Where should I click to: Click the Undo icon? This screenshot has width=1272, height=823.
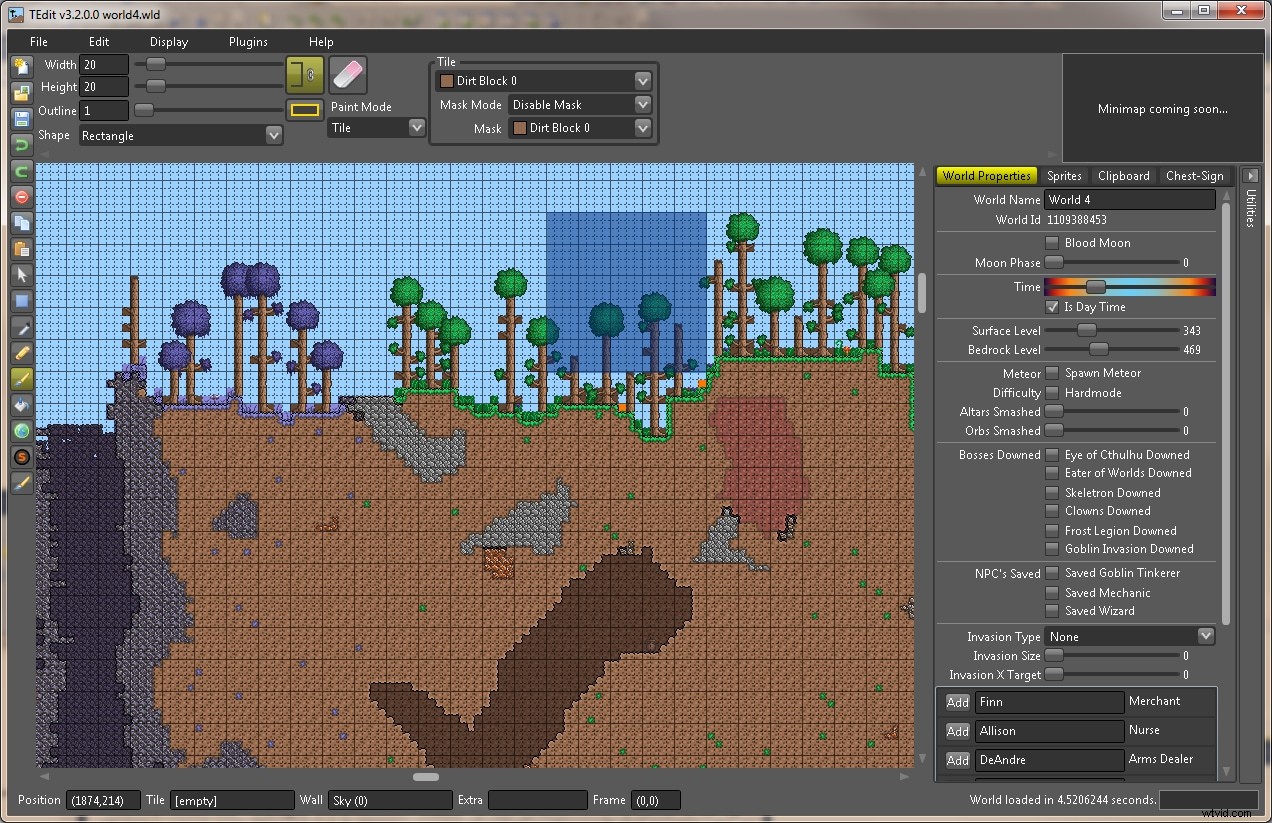tap(21, 143)
